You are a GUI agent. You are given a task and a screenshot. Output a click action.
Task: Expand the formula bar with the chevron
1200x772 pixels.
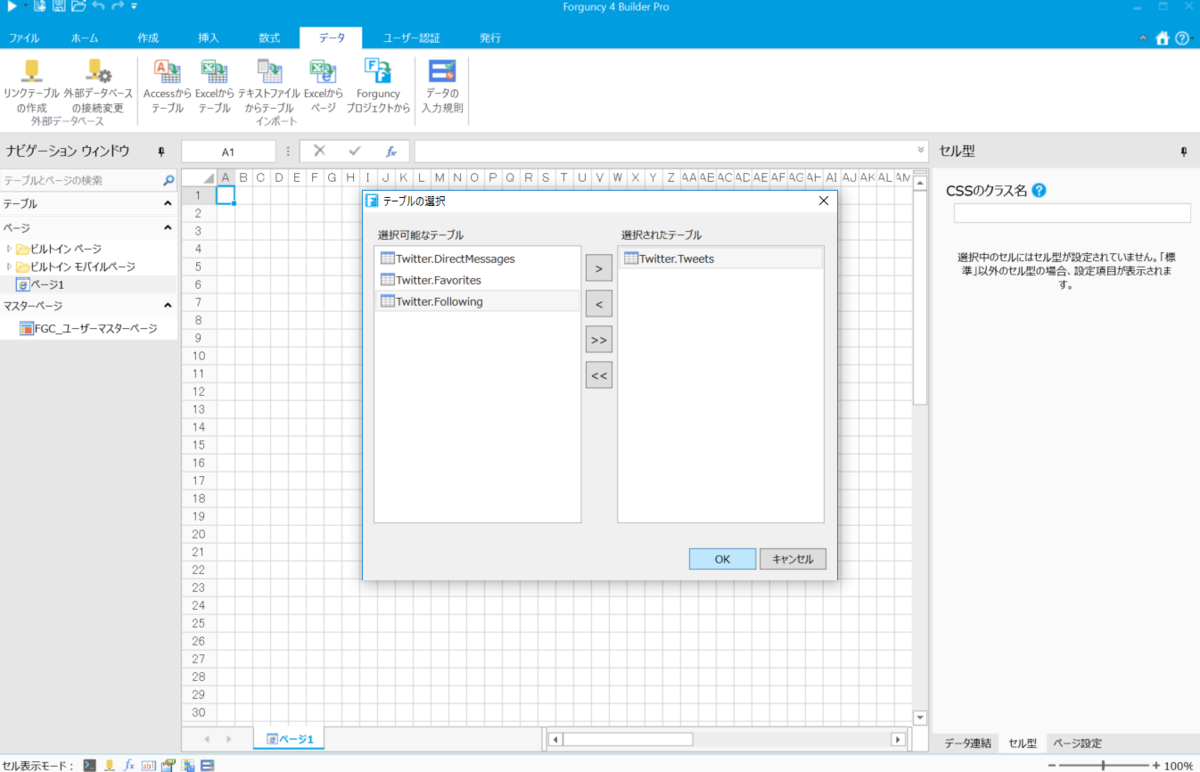[921, 151]
